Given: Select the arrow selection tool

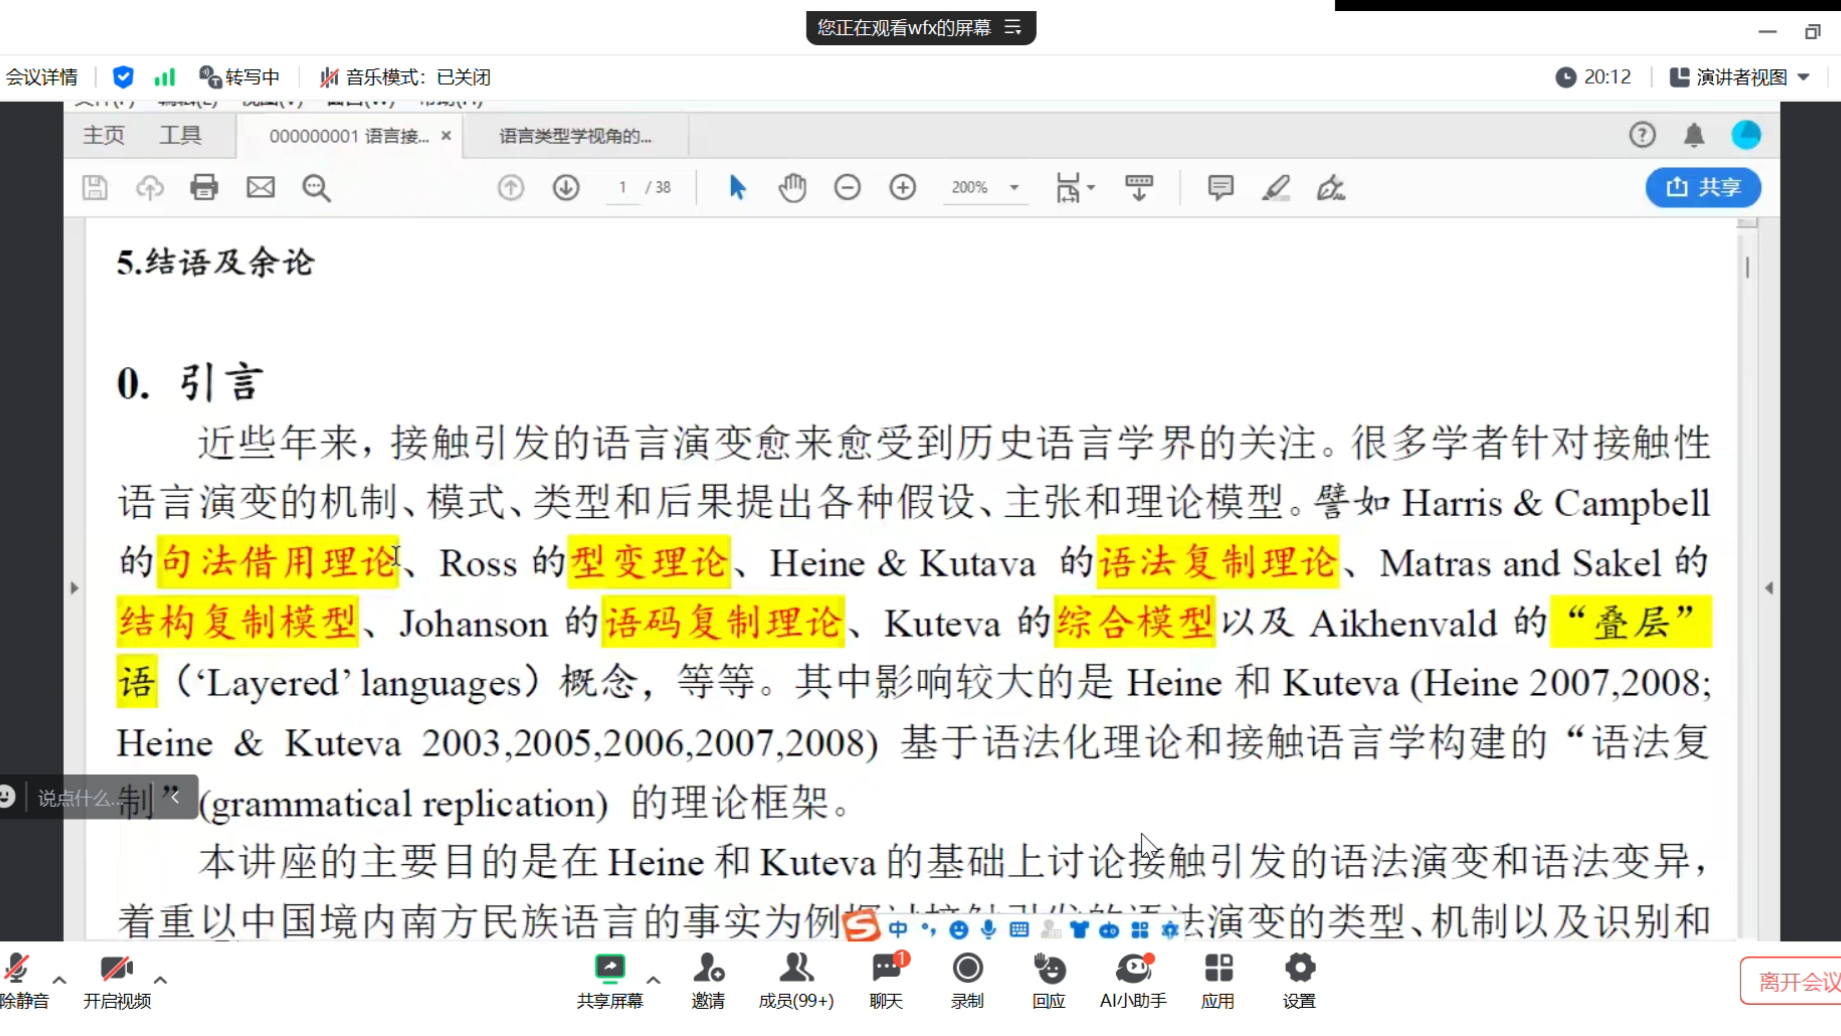Looking at the screenshot, I should click(737, 187).
